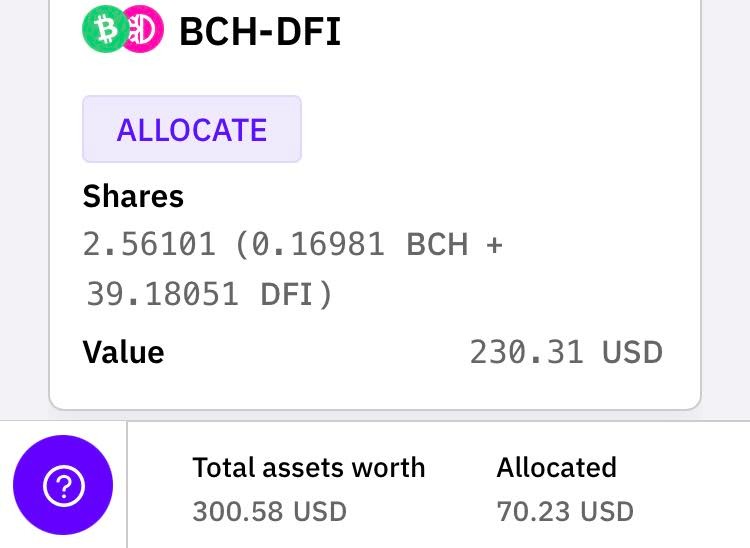The height and width of the screenshot is (548, 750).
Task: Open help via purple question mark button
Action: click(x=63, y=485)
